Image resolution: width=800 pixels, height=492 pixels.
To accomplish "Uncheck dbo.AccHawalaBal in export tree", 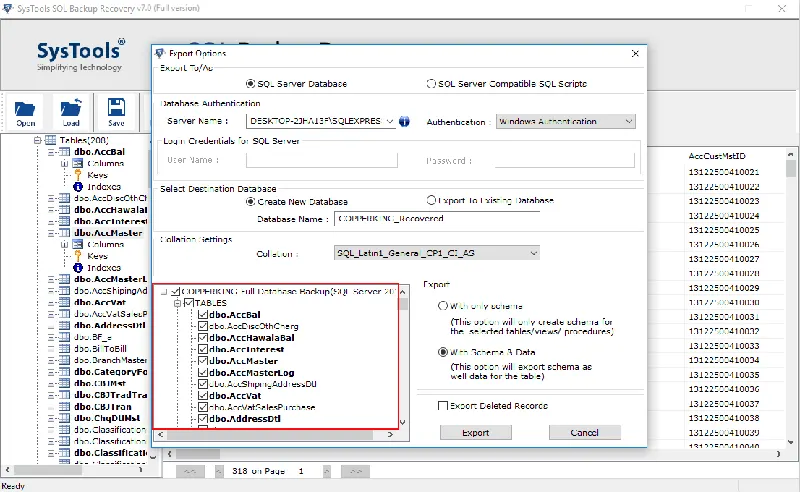I will [203, 337].
